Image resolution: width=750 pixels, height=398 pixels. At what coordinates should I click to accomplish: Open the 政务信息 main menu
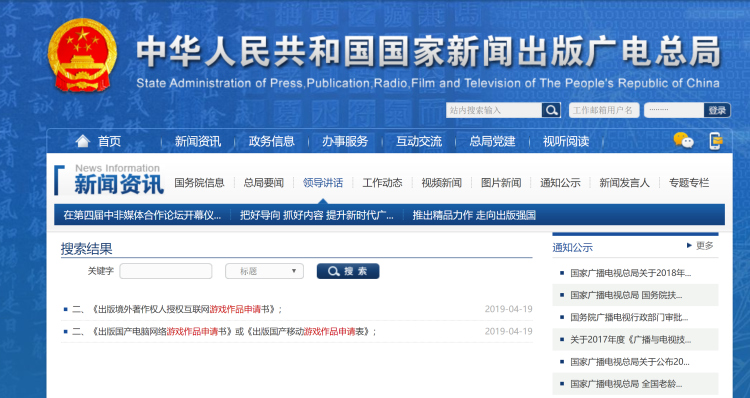271,141
